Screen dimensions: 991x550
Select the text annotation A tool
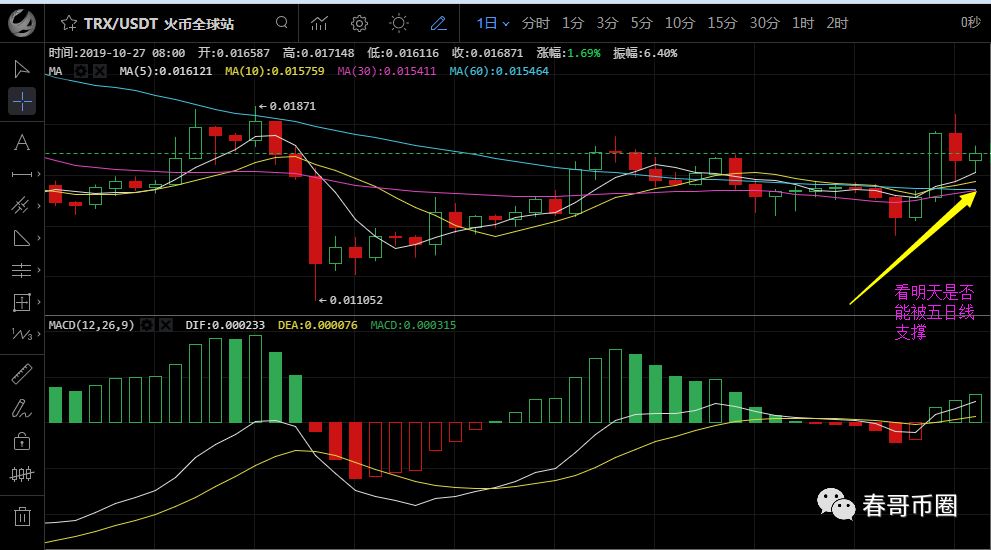[x=21, y=142]
